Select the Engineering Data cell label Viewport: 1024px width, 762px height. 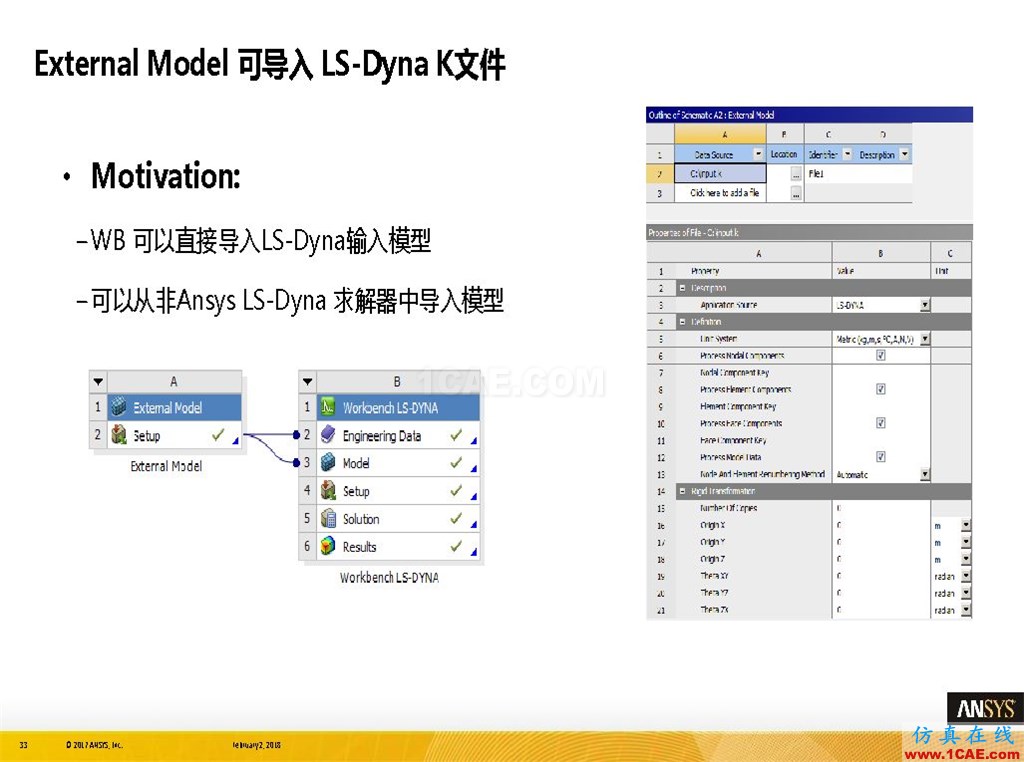coord(382,436)
